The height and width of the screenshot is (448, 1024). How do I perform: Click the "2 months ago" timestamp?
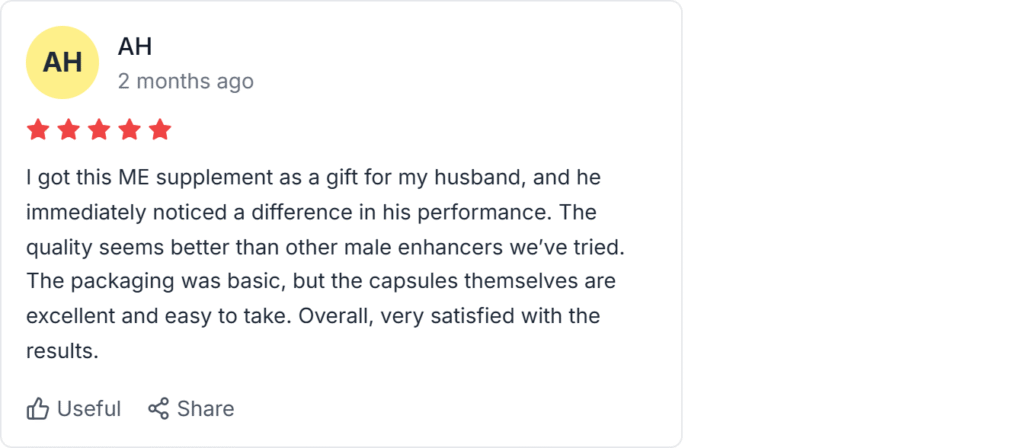click(x=186, y=81)
